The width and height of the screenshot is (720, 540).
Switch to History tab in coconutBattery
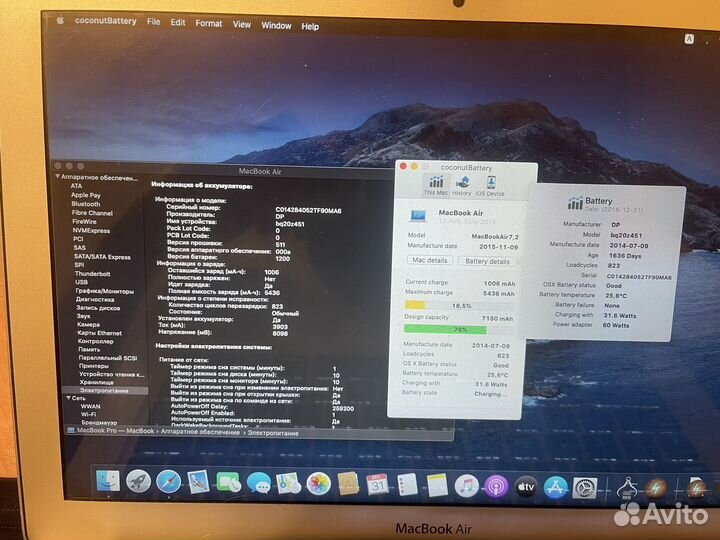(x=462, y=186)
